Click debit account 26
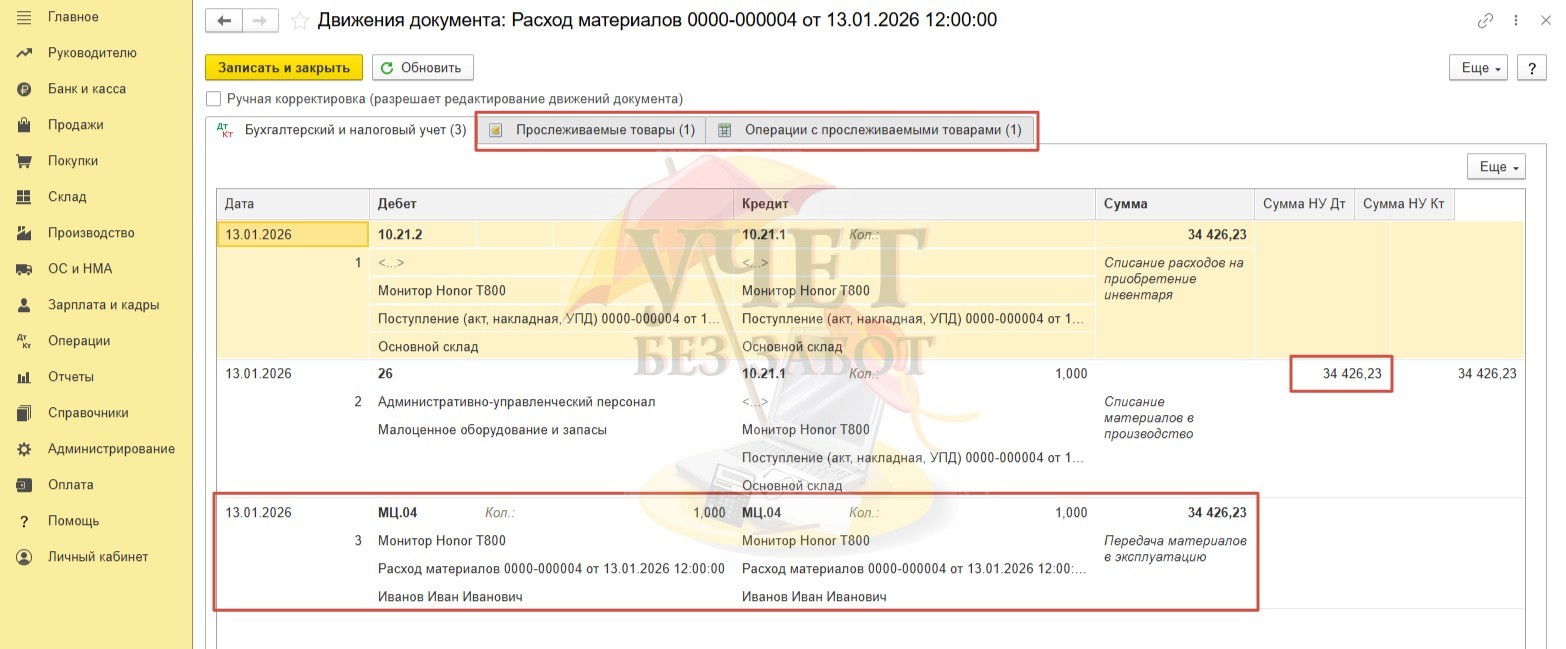 pyautogui.click(x=386, y=373)
